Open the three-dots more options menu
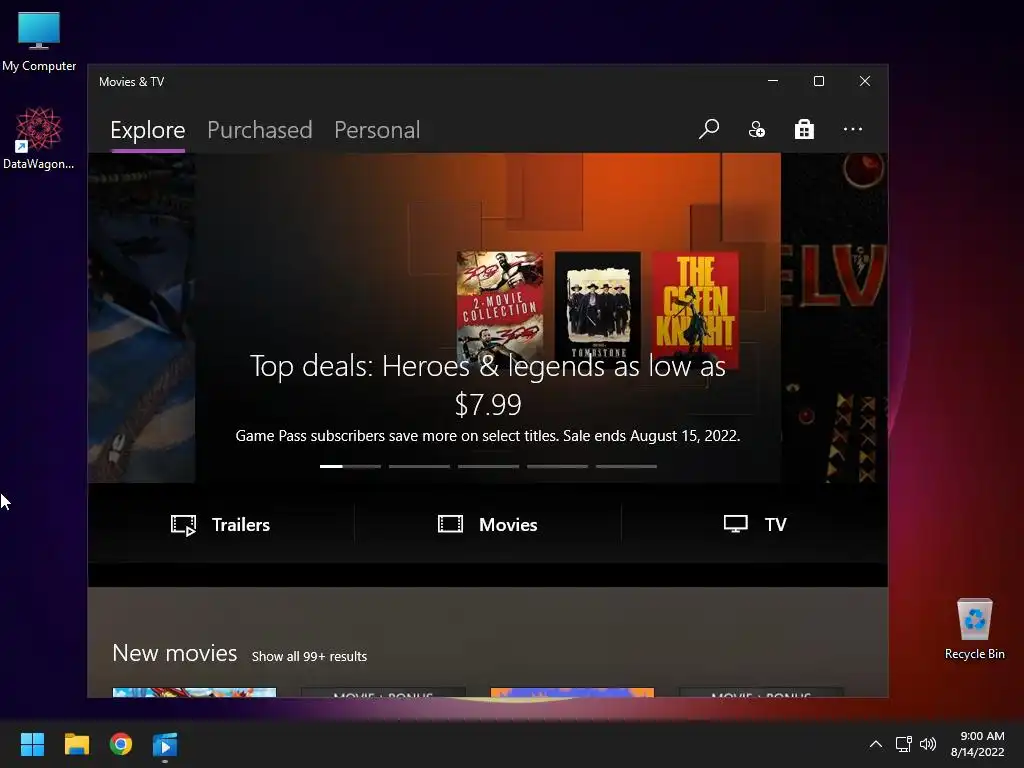Screen dimensions: 1024x768 [x=852, y=129]
